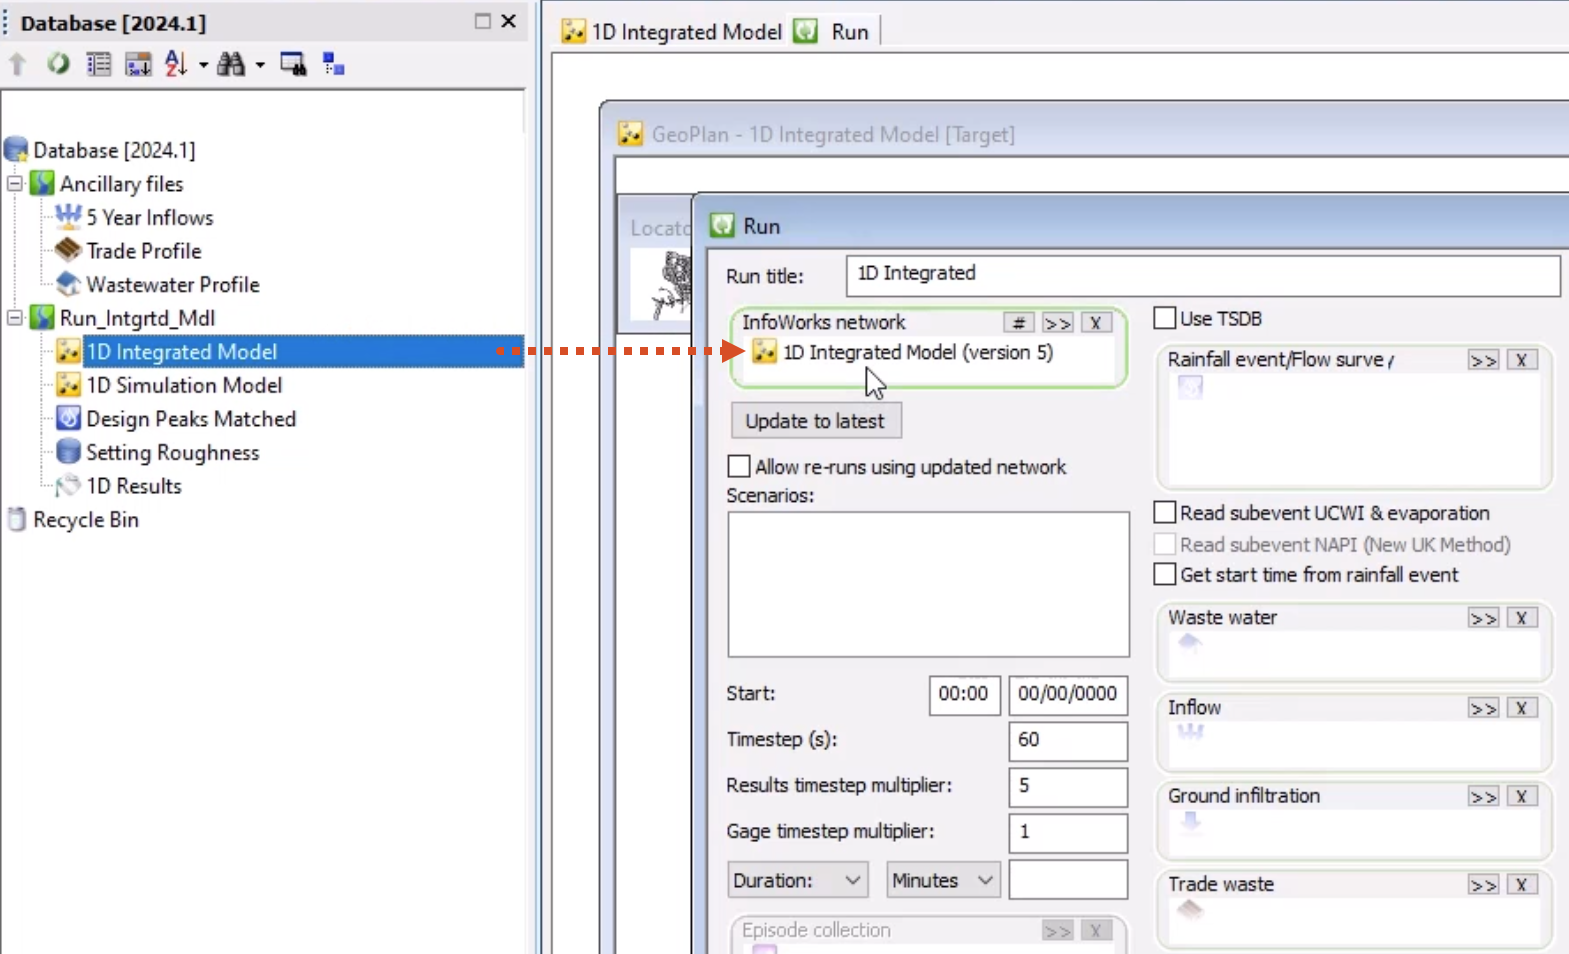Select 1D Simulation Model network
This screenshot has height=954, width=1569.
tap(184, 385)
